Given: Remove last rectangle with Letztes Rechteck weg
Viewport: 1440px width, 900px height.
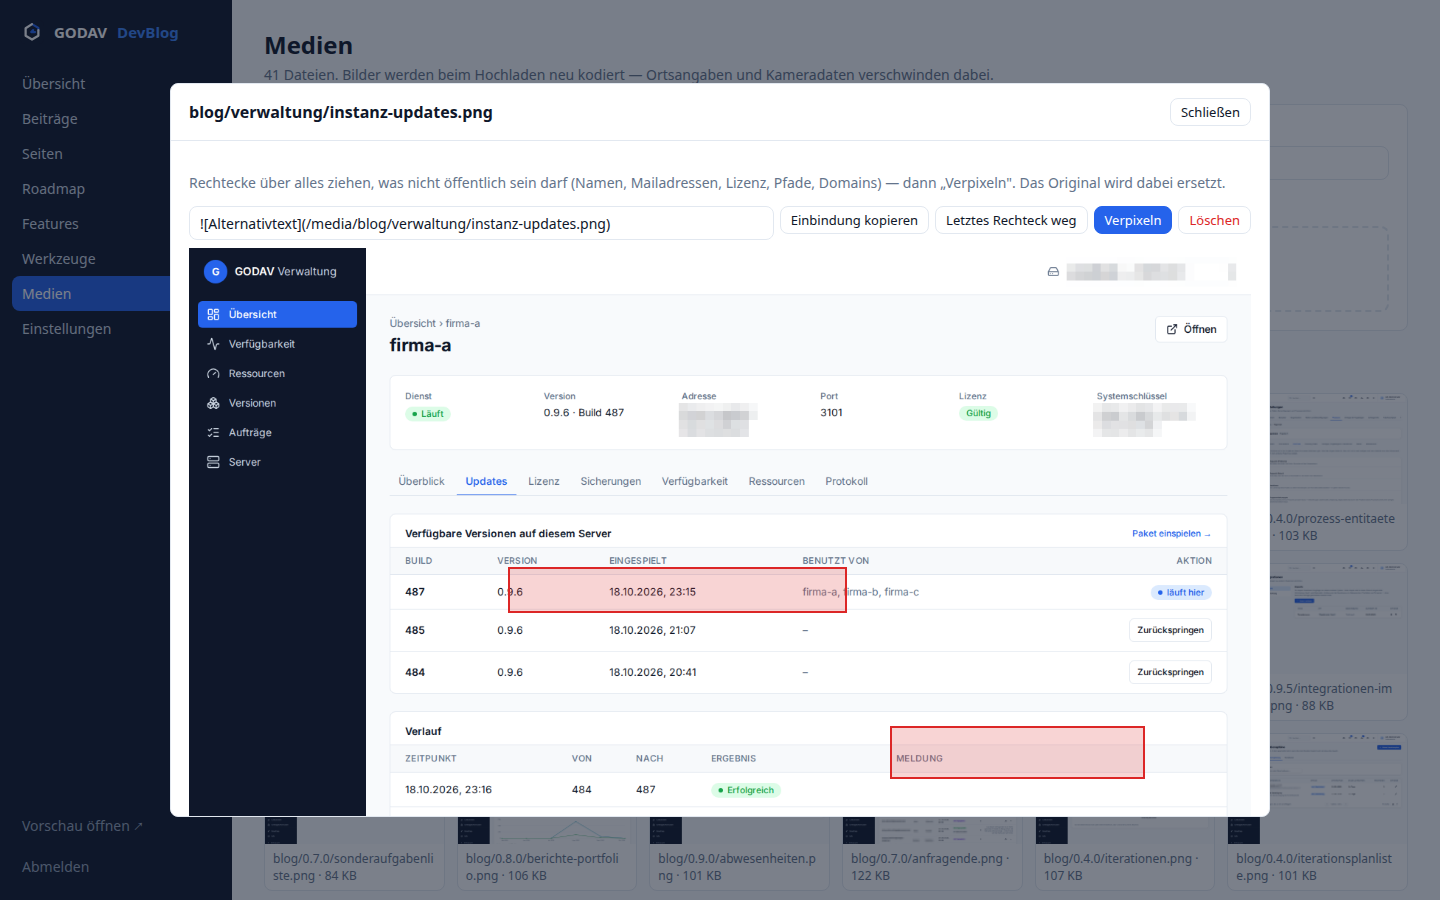Looking at the screenshot, I should click(1011, 220).
